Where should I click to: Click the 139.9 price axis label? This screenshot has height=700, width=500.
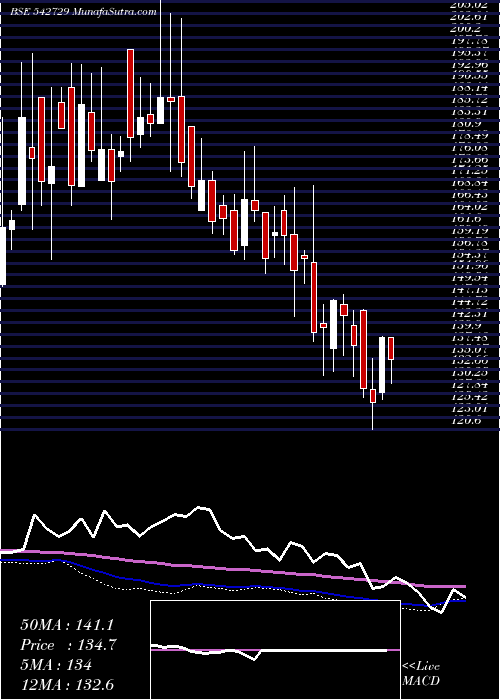point(467,326)
